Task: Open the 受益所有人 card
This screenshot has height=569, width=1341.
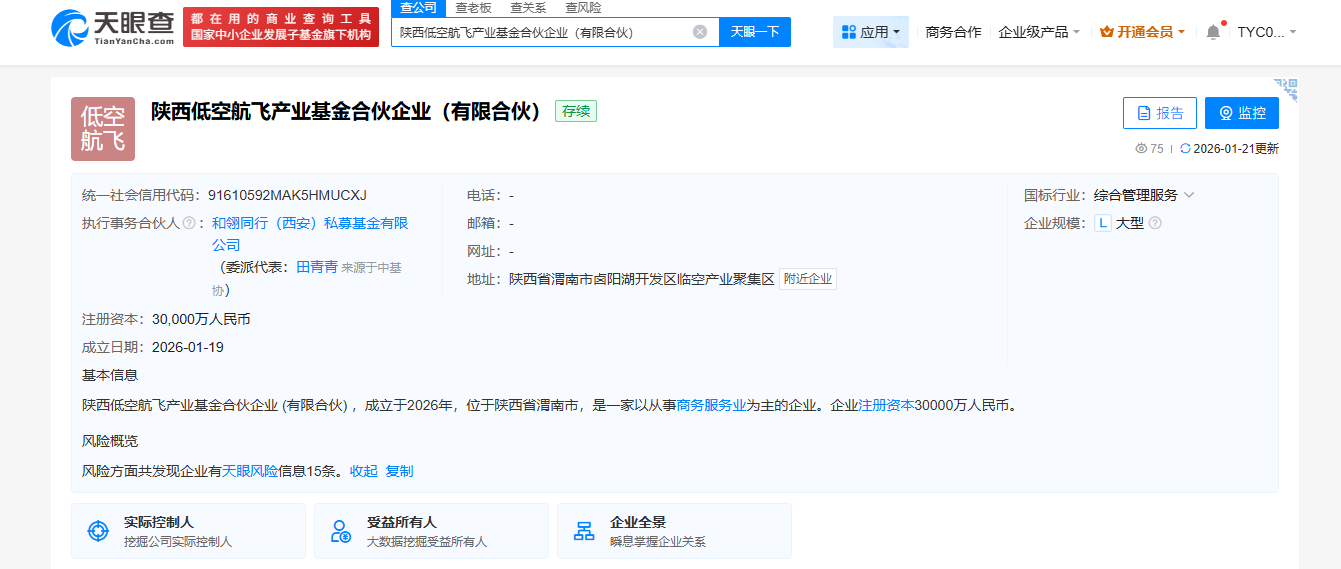Action: (x=431, y=531)
